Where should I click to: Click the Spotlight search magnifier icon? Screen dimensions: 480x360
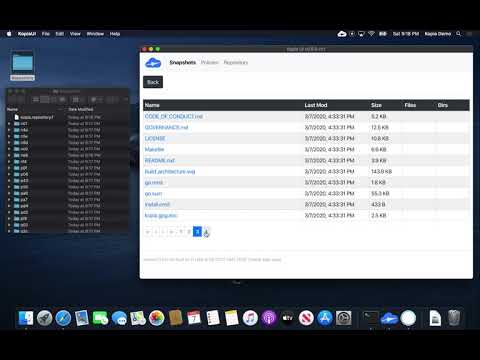click(x=459, y=34)
